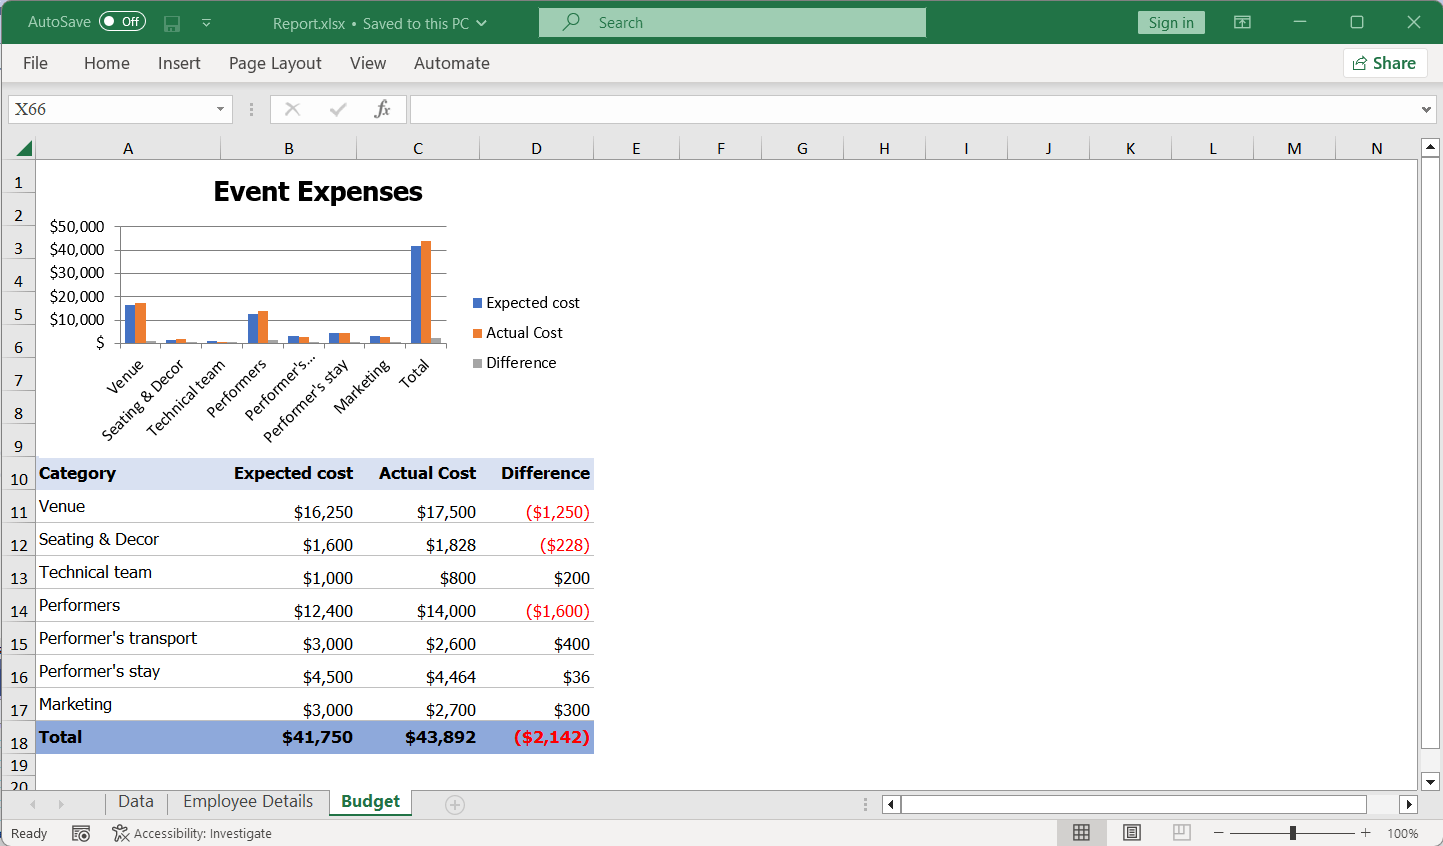The height and width of the screenshot is (846, 1443).
Task: Switch to the Employee Details sheet tab
Action: pyautogui.click(x=247, y=801)
